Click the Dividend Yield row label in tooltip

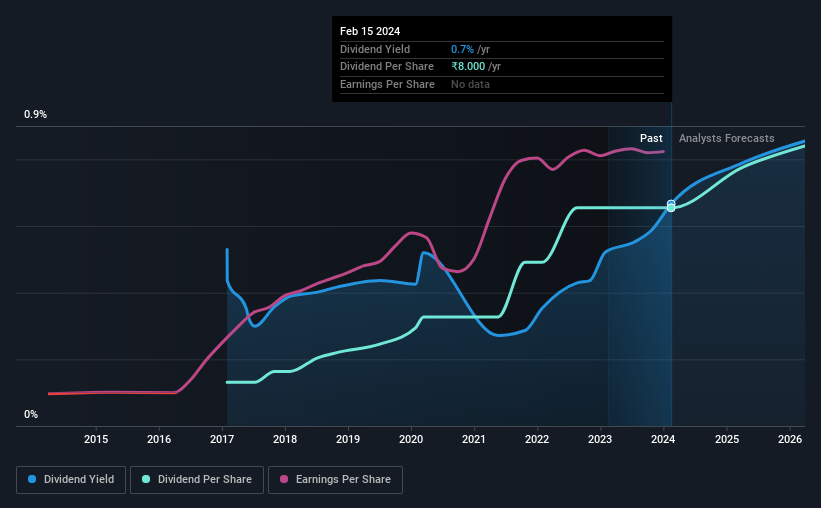(375, 49)
